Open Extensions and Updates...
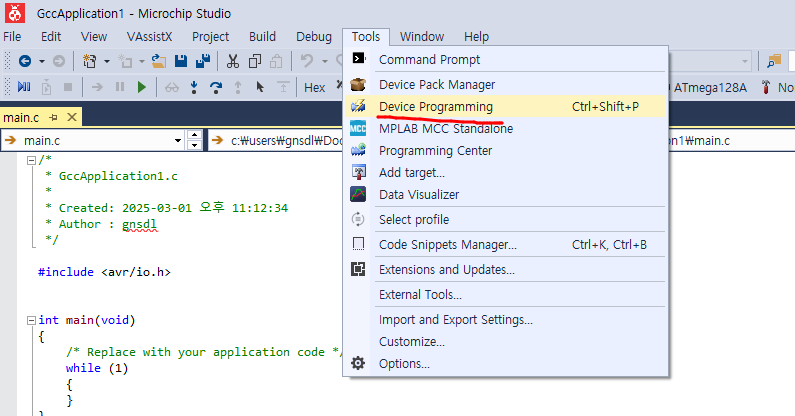The width and height of the screenshot is (795, 416). click(x=505, y=269)
